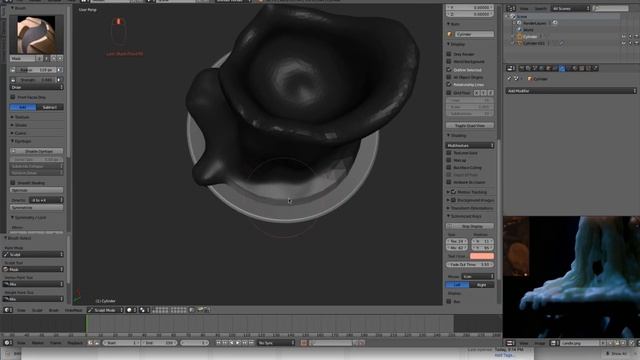Open timeline Marker menu
Viewport: 640px width, 360px height.
point(38,343)
